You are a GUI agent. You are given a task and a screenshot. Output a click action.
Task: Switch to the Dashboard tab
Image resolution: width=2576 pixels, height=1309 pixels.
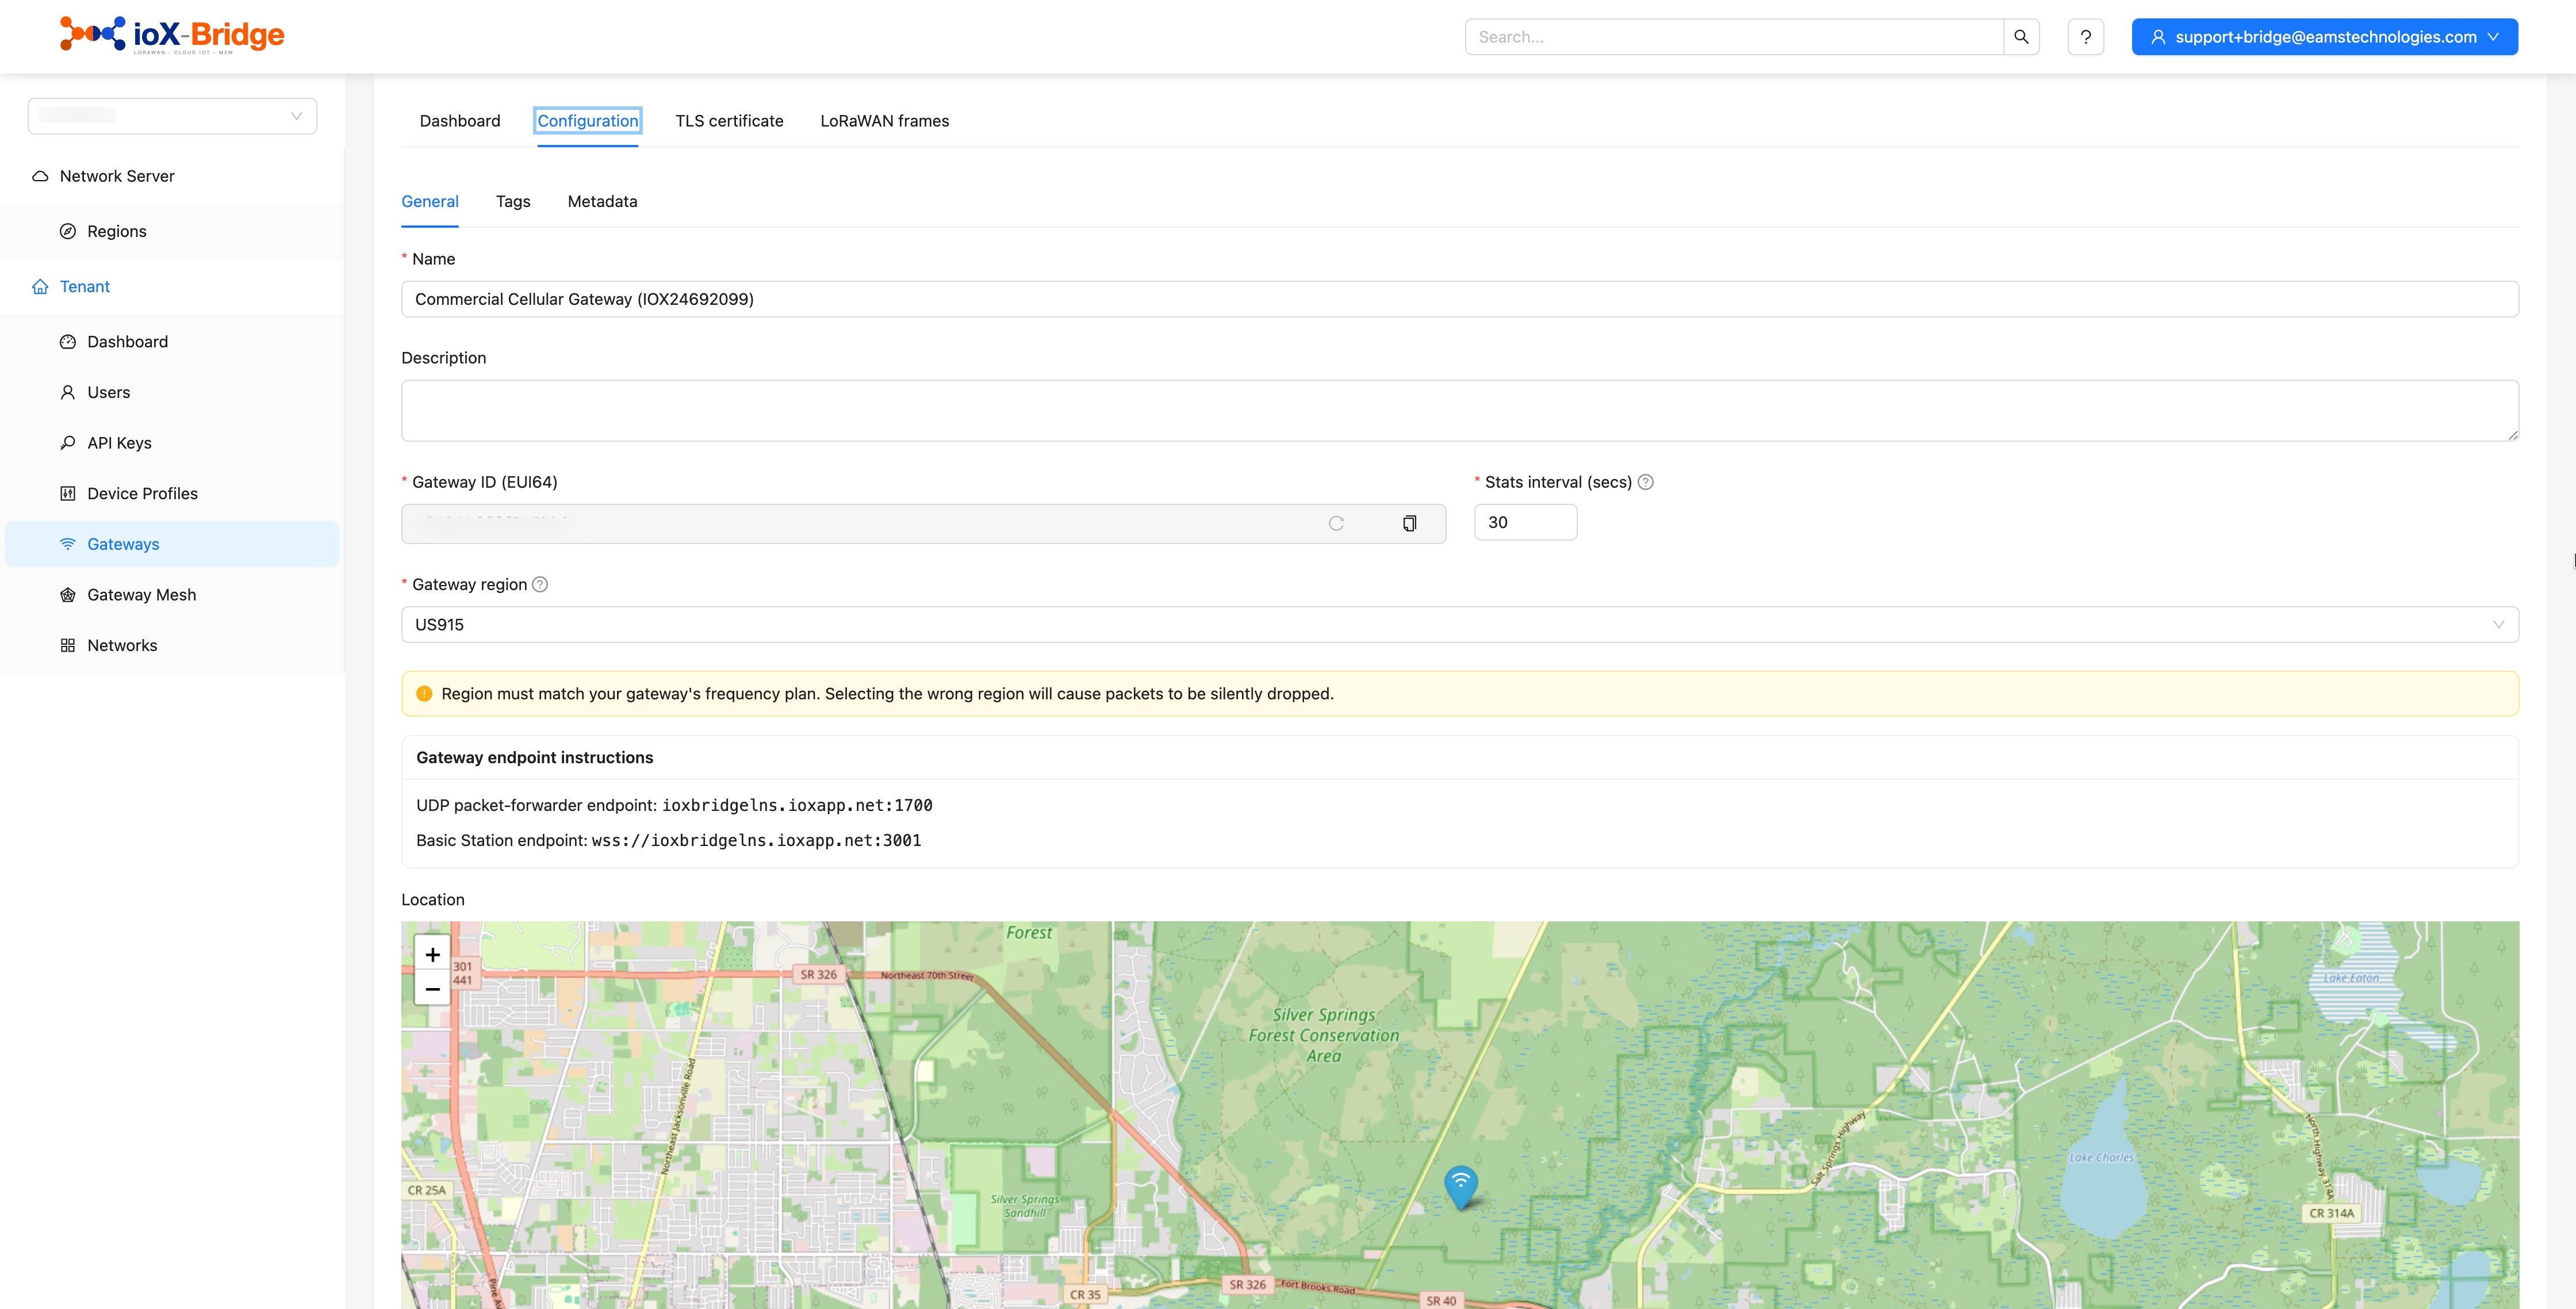click(460, 121)
